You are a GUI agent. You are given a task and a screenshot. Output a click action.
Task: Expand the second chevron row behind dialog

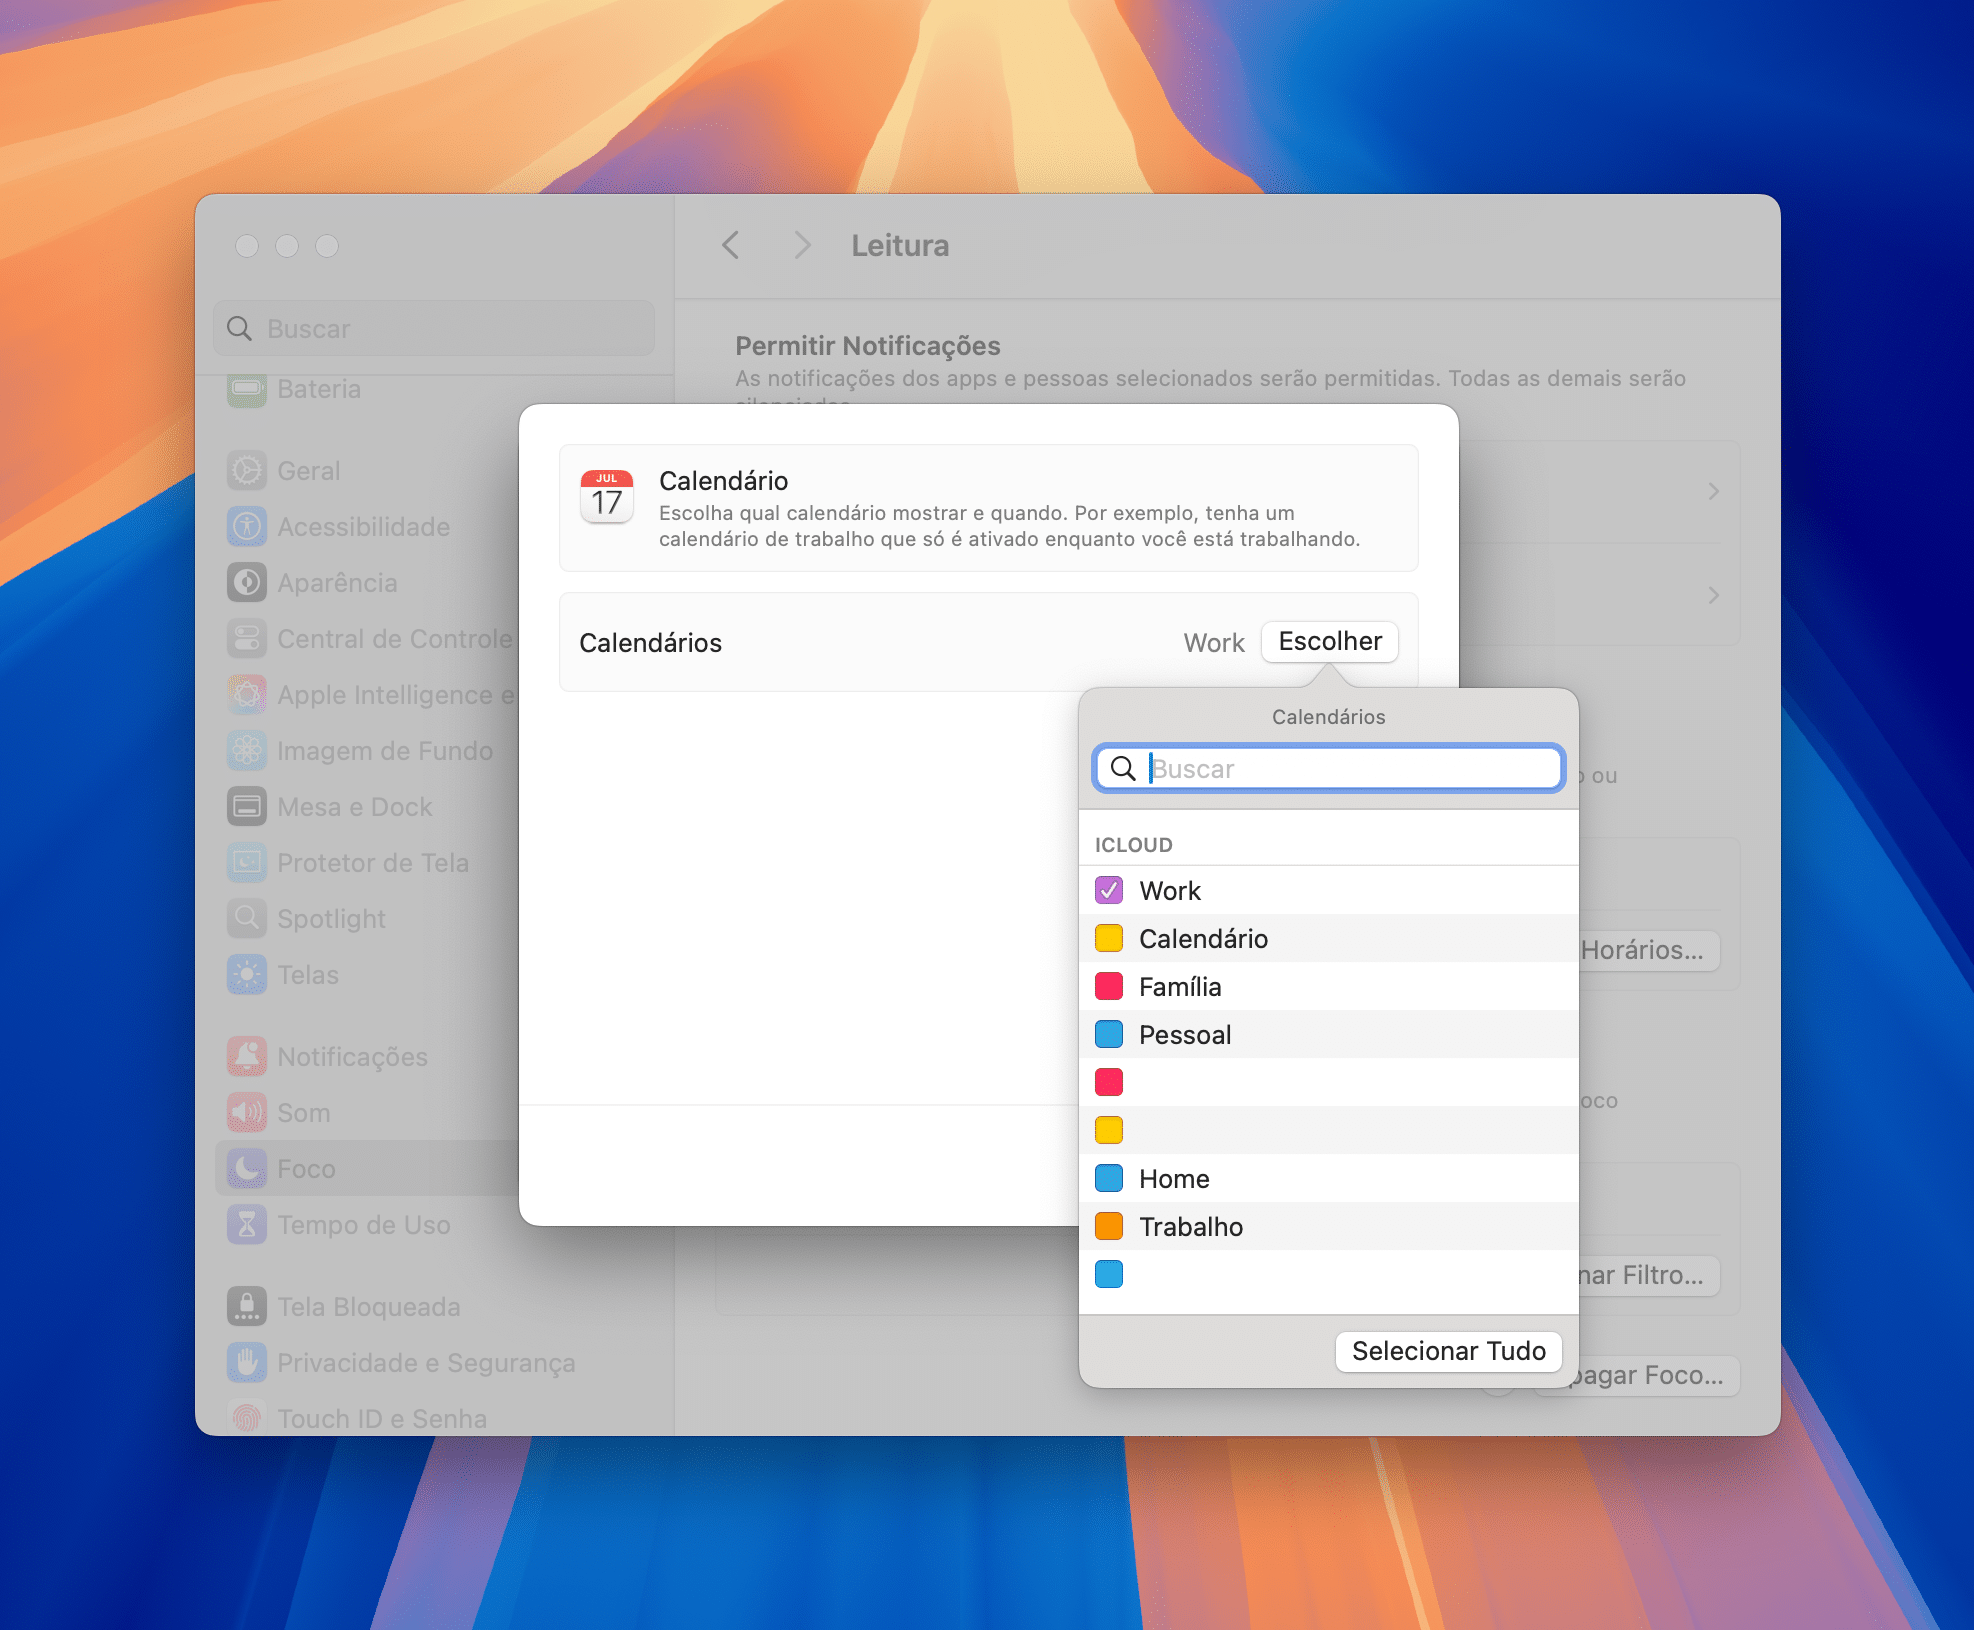click(x=1713, y=595)
